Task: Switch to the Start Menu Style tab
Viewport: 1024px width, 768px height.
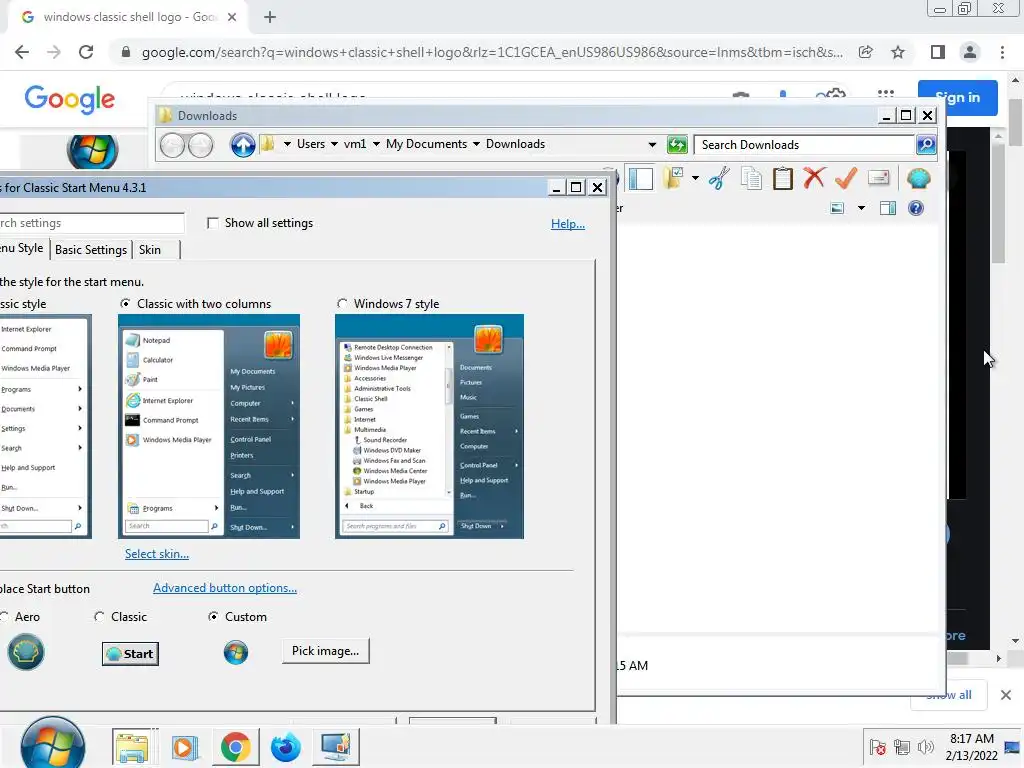Action: (x=24, y=248)
